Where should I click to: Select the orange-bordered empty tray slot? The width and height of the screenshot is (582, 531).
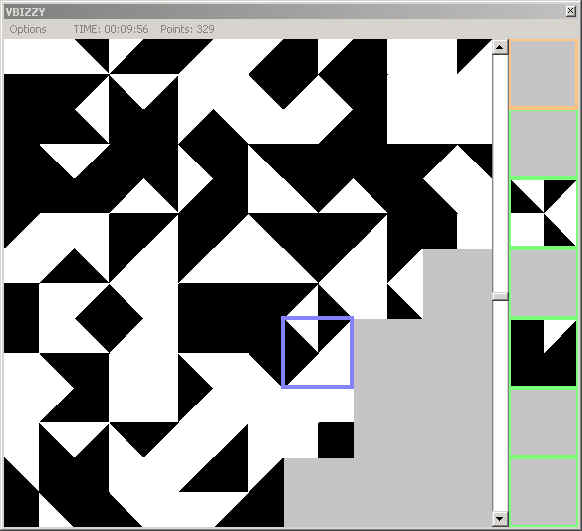[x=543, y=74]
